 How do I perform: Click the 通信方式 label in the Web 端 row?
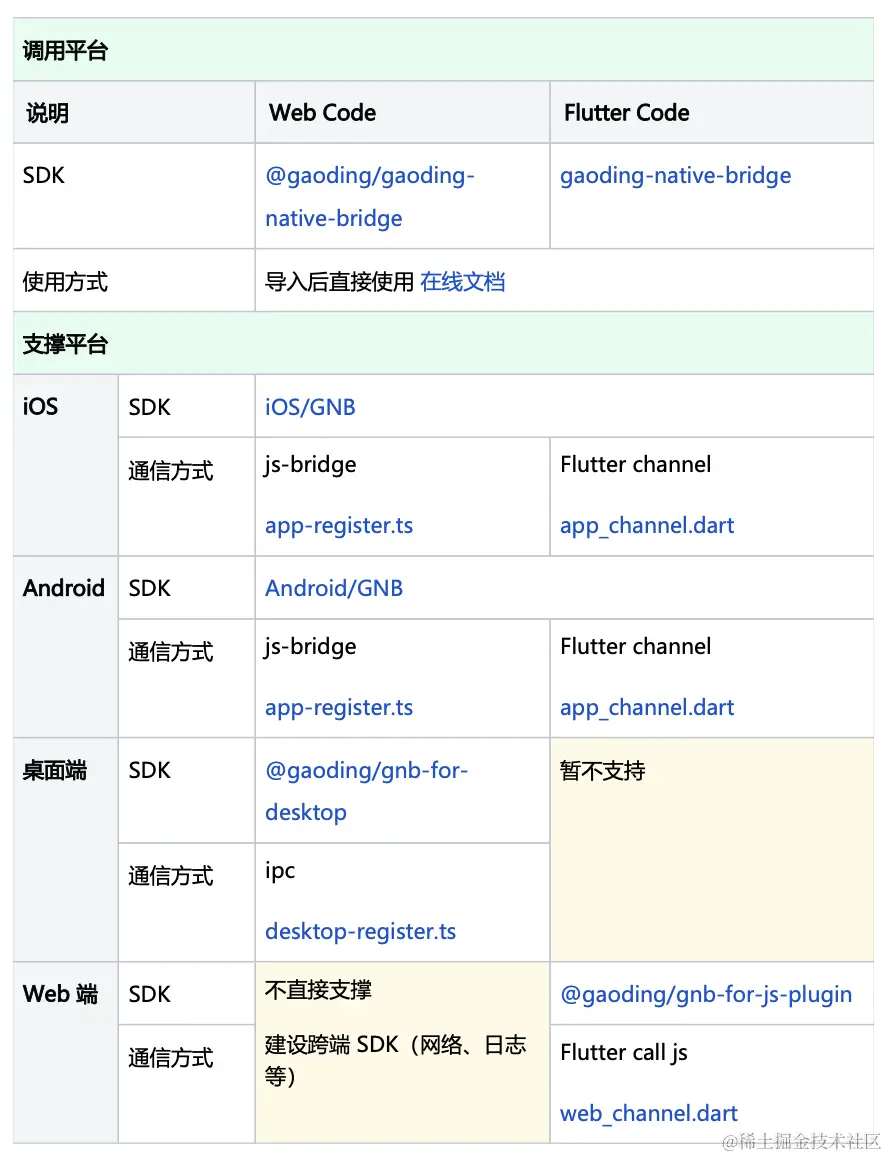tap(171, 1058)
